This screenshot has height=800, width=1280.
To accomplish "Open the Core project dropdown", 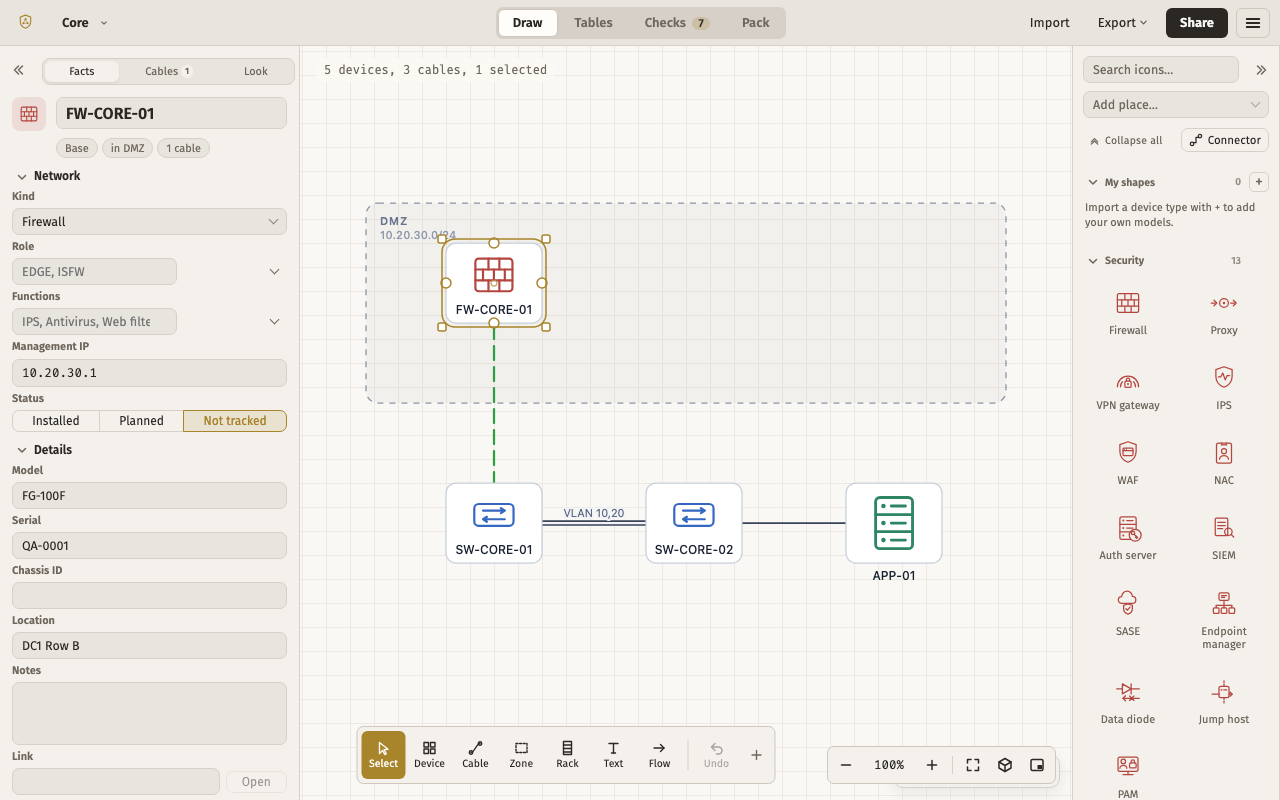I will pos(85,23).
